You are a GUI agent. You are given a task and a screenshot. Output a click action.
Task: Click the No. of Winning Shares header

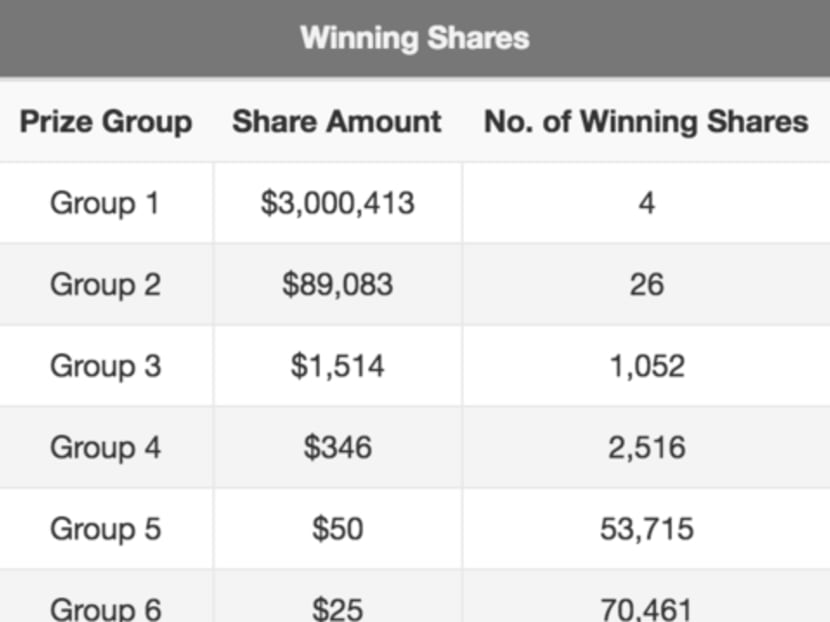tap(646, 122)
